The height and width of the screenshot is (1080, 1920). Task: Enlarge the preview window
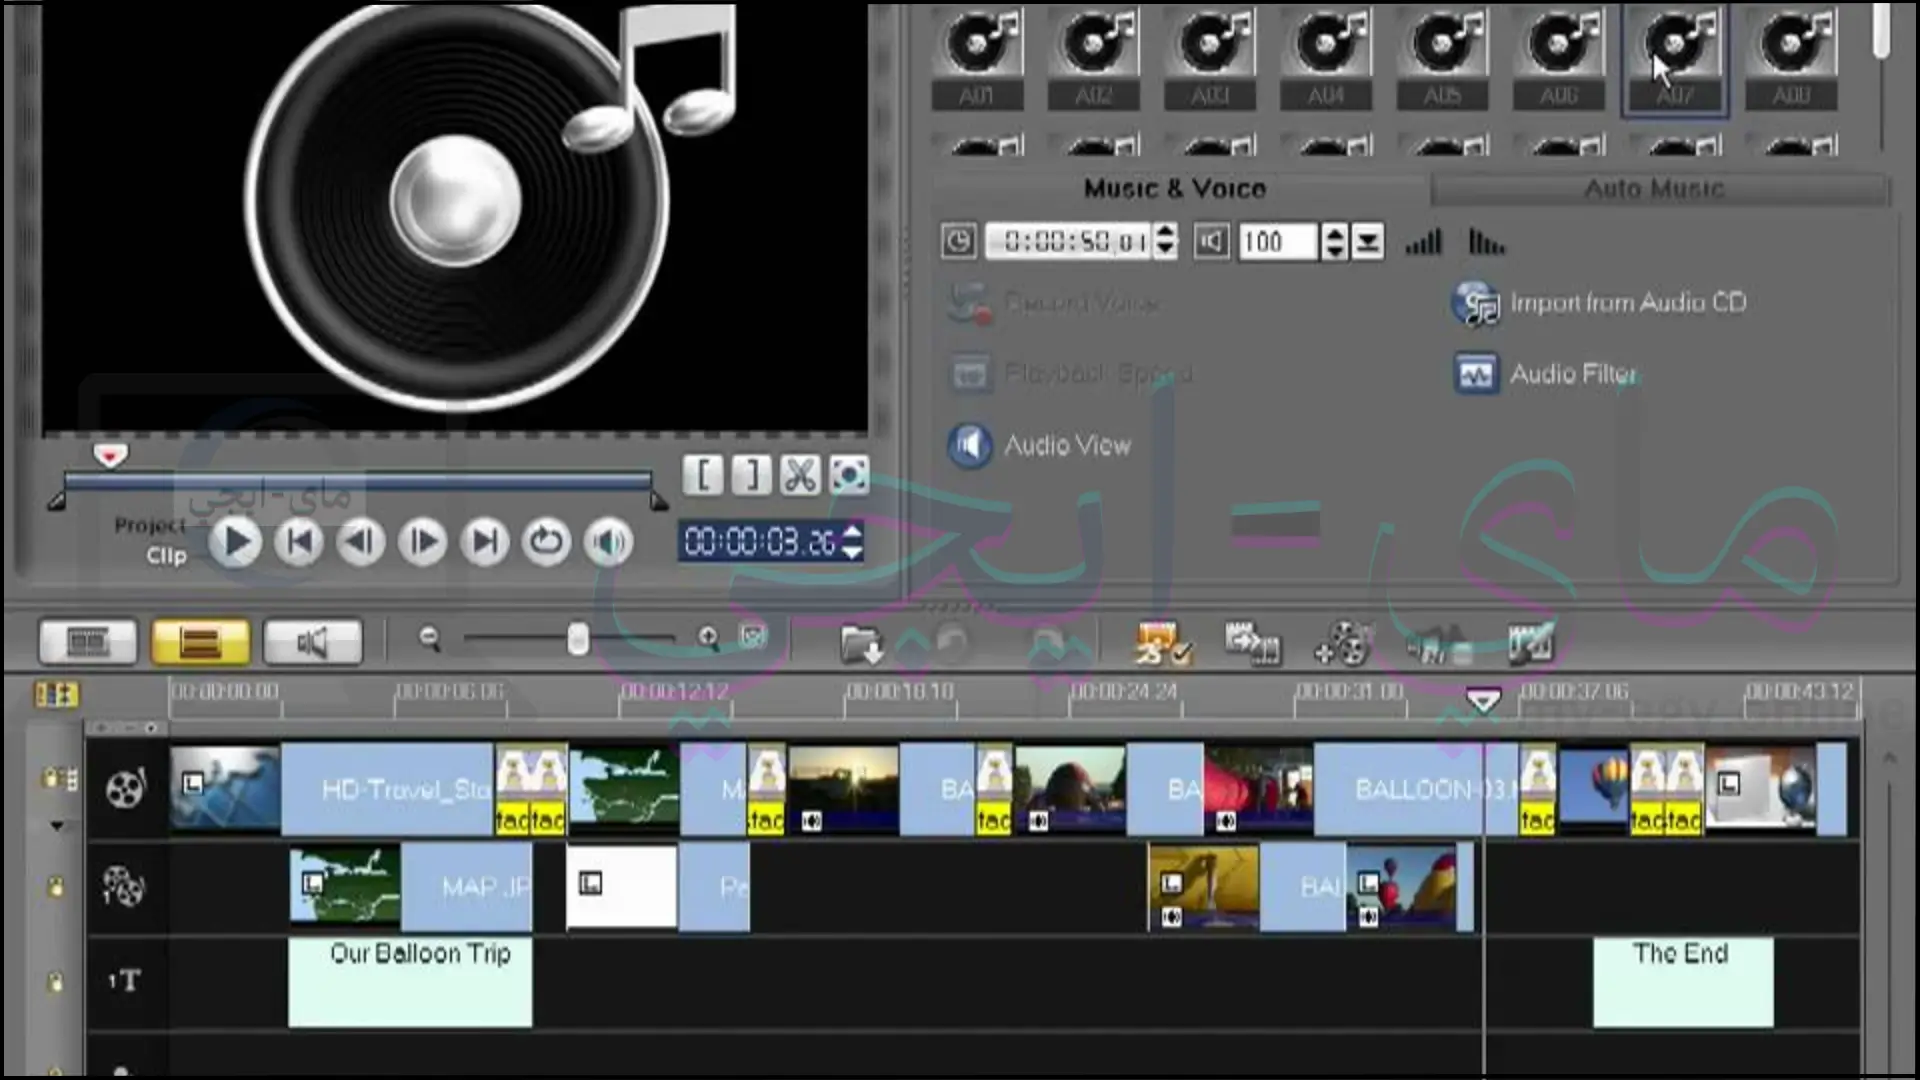[849, 475]
